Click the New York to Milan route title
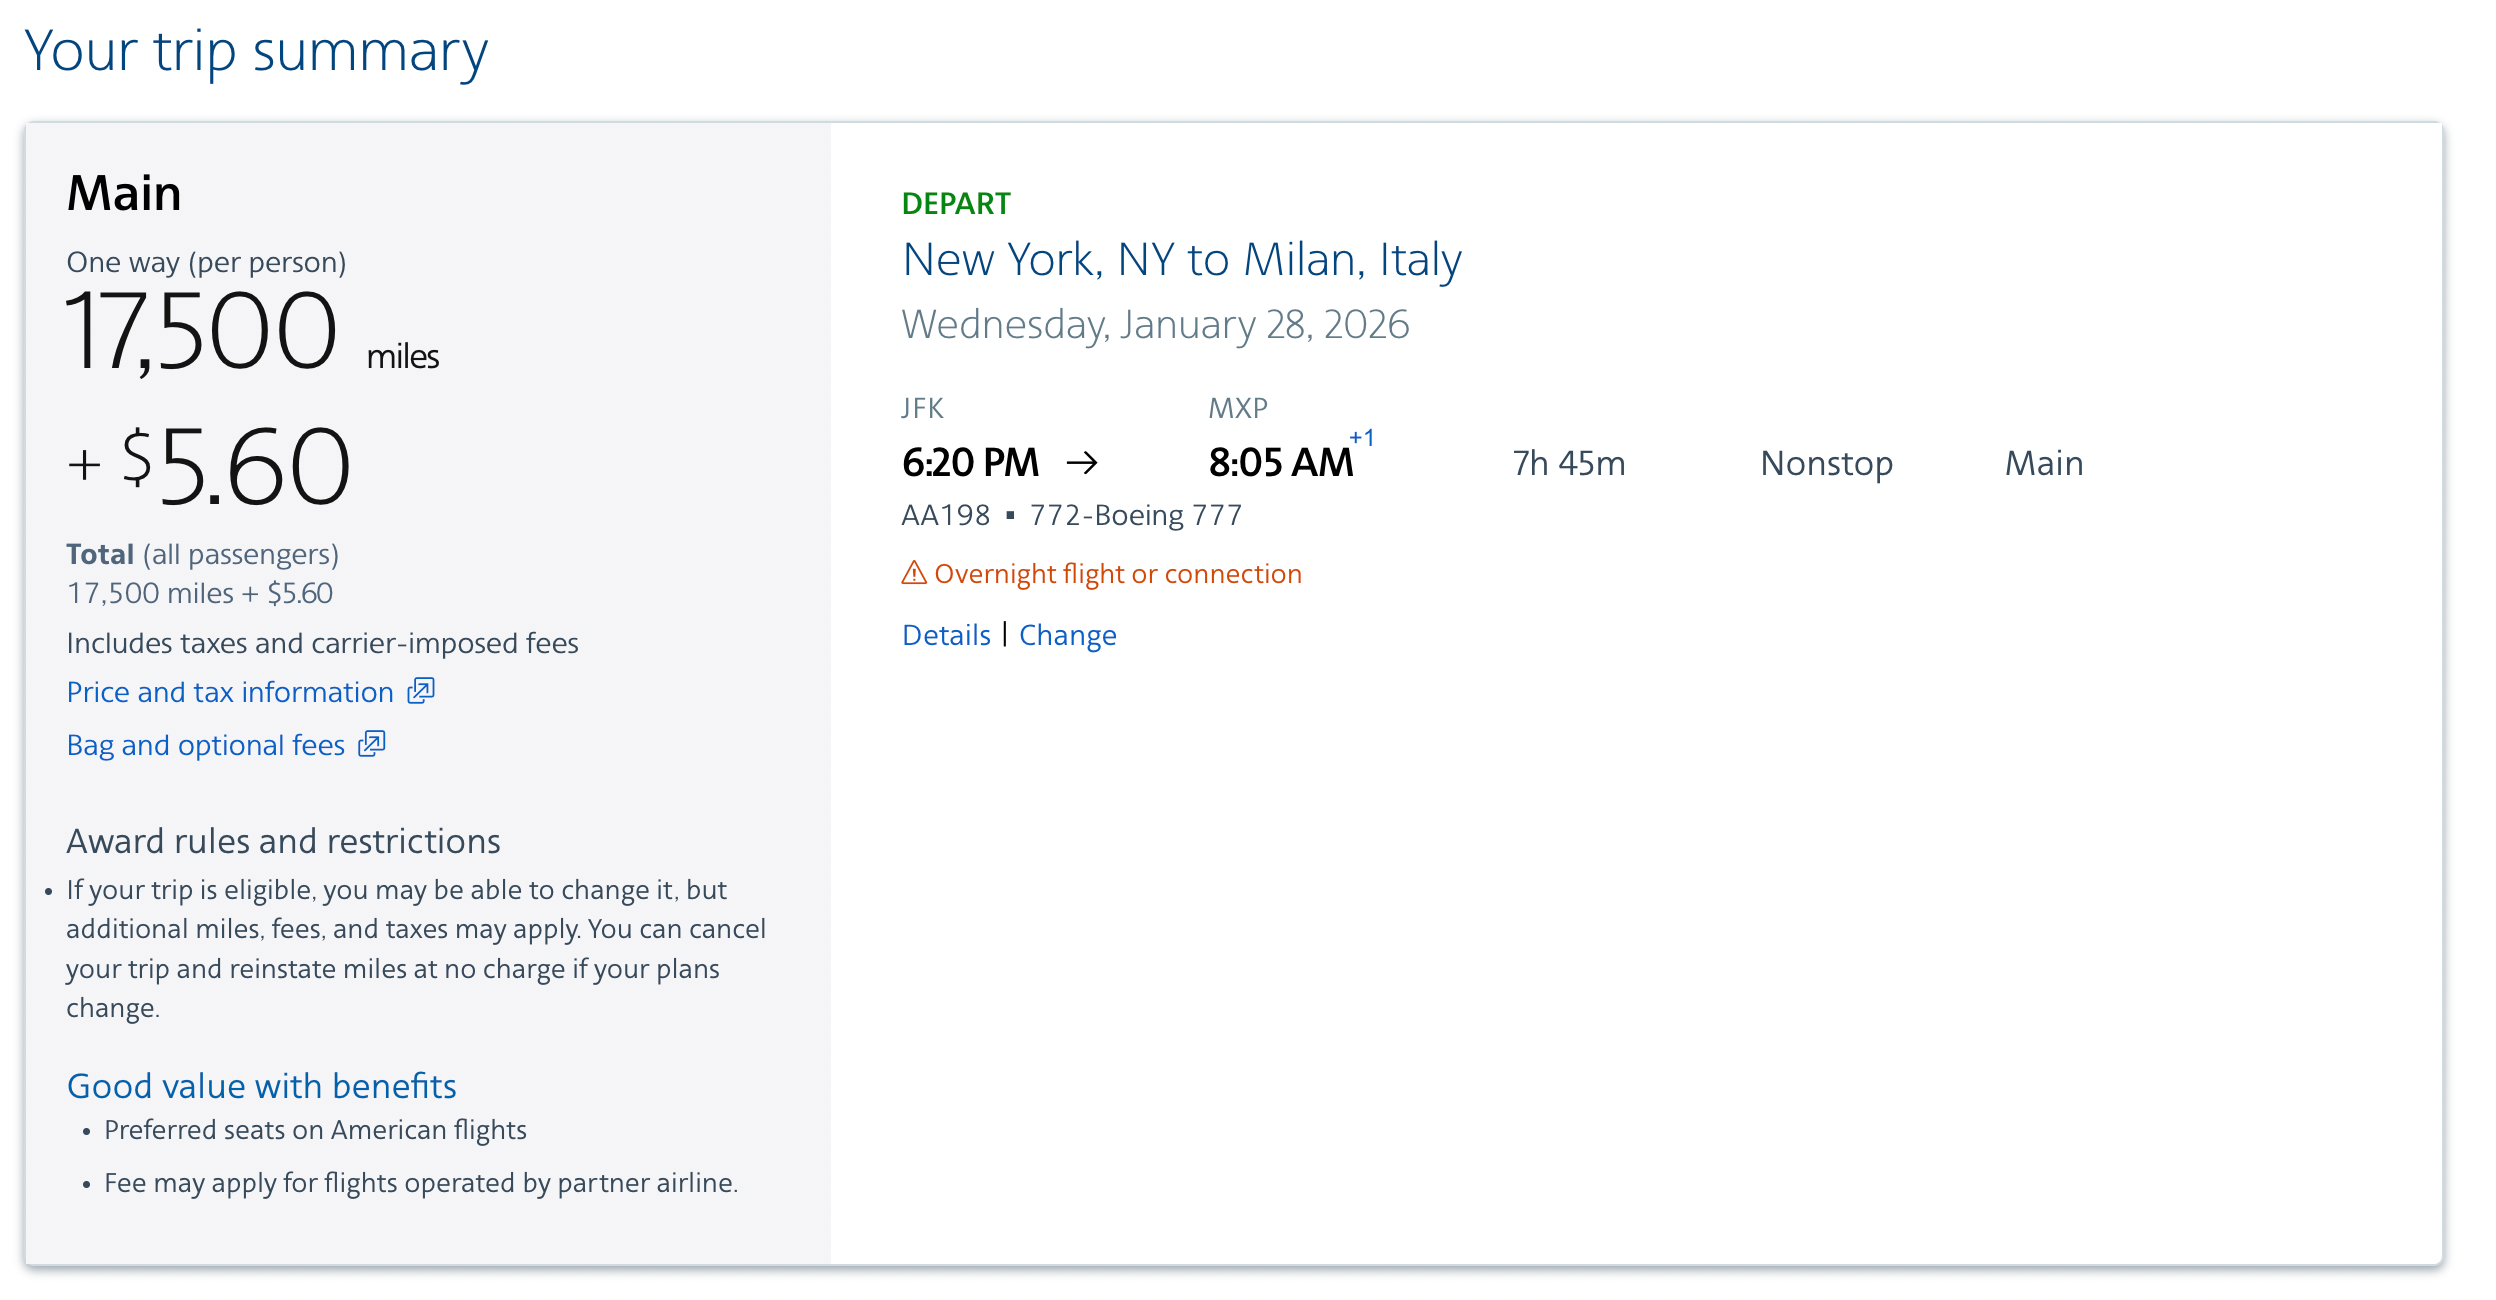Screen dimensions: 2496x1300 click(x=1181, y=260)
